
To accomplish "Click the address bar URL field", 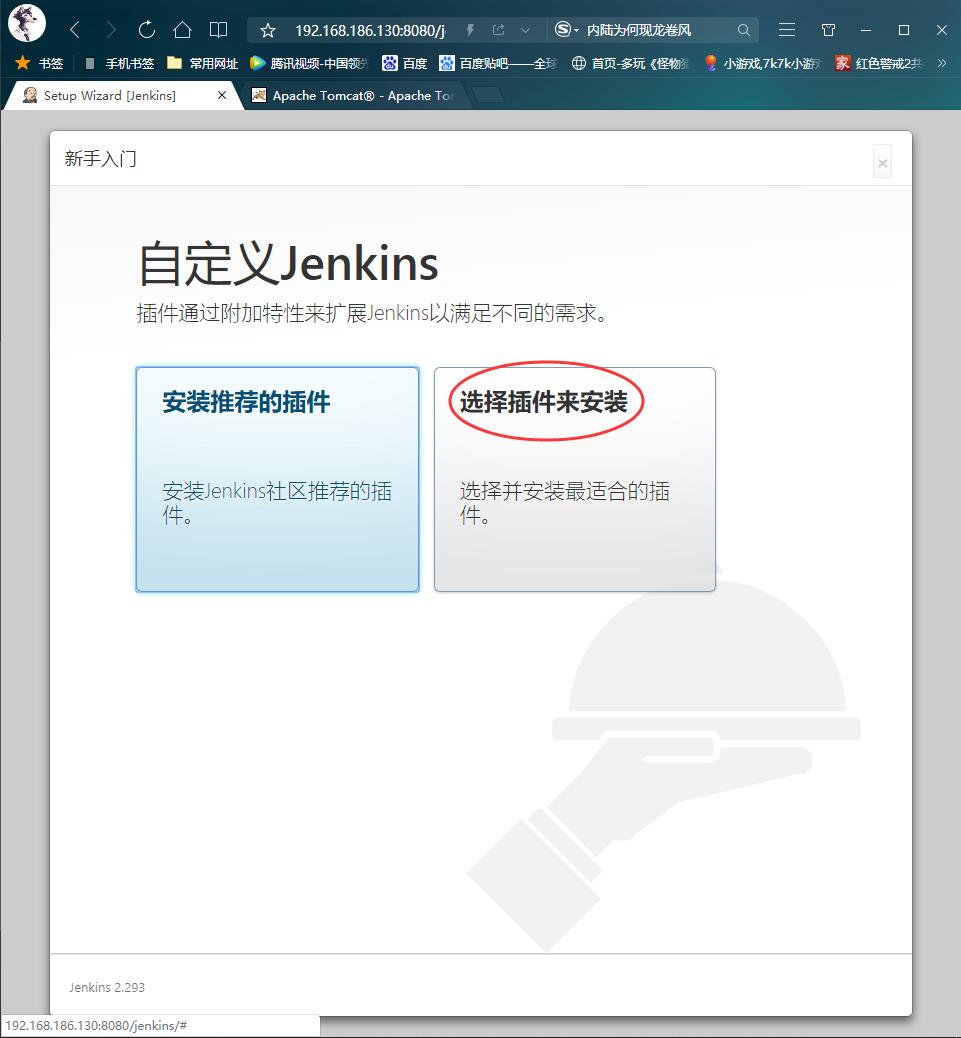I will coord(370,30).
